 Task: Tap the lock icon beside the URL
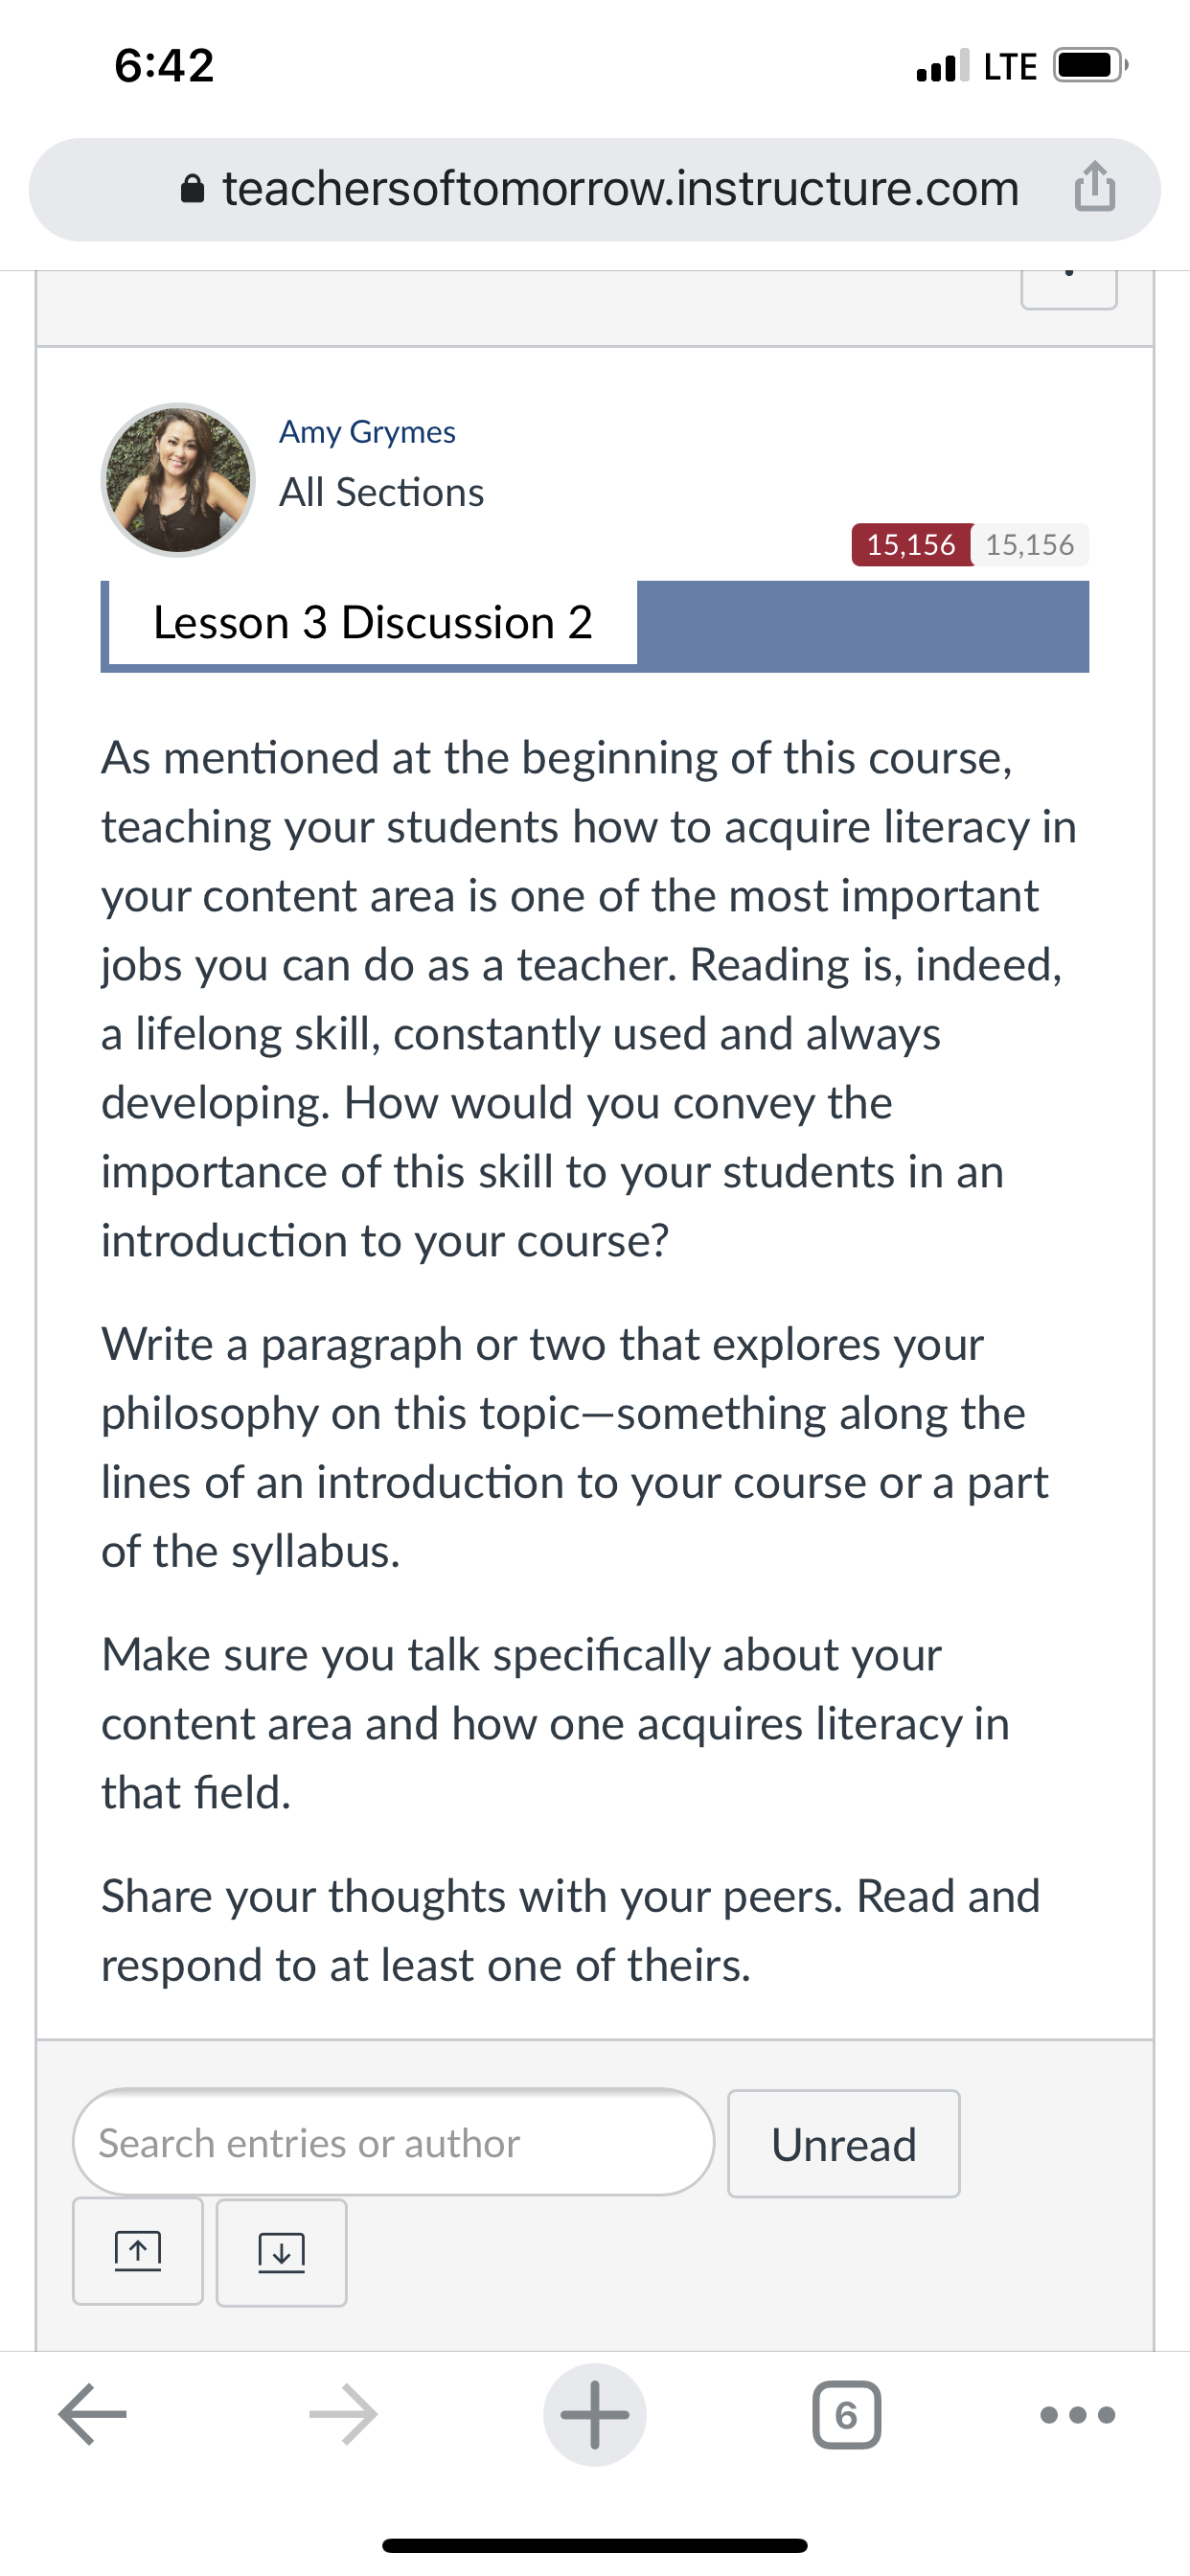tap(193, 189)
